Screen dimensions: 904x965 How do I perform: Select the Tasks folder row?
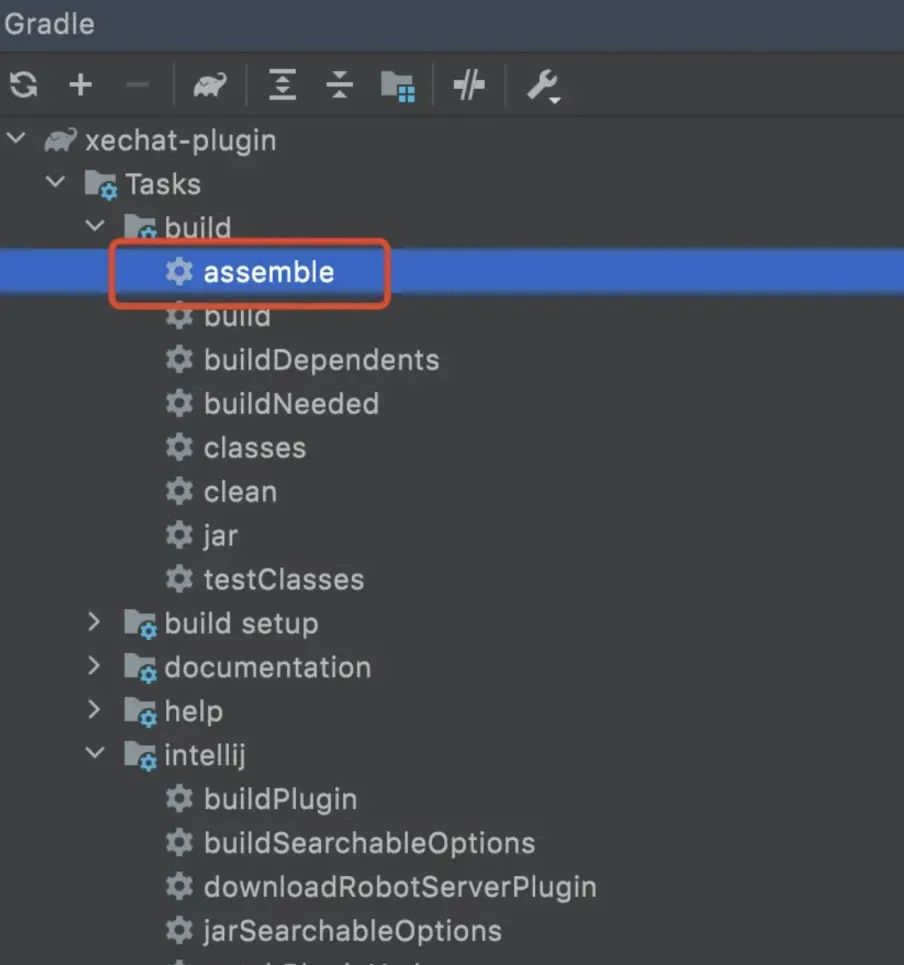(x=452, y=184)
